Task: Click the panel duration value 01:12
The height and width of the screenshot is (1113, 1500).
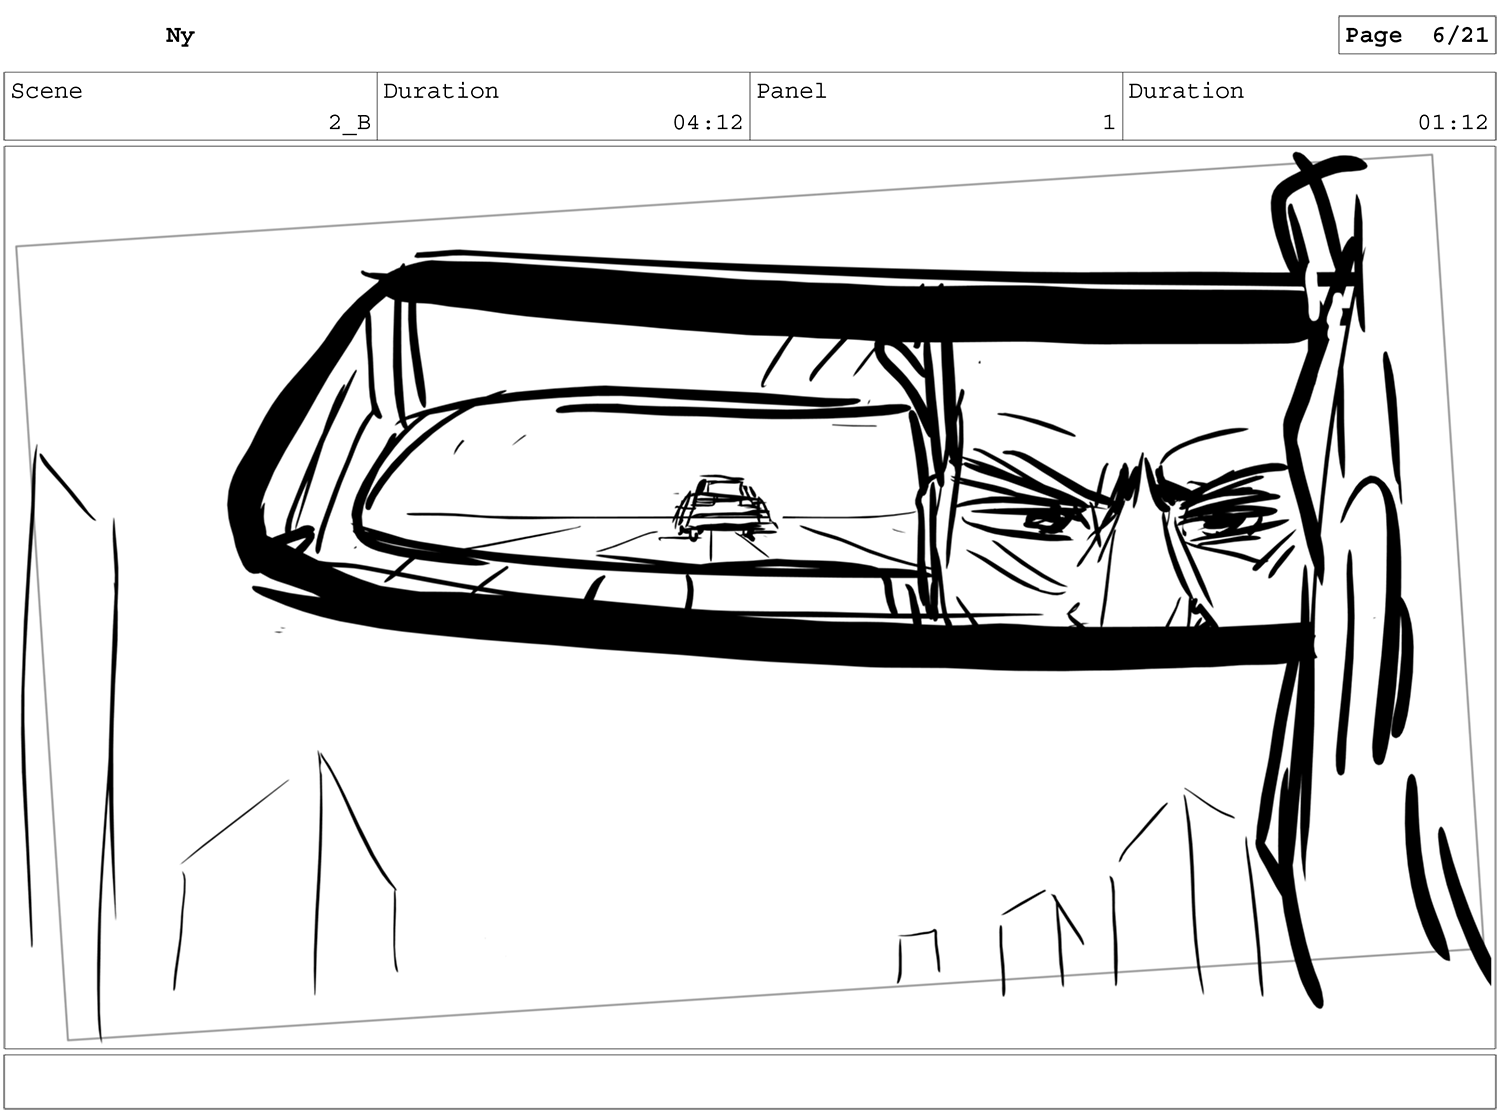Action: (x=1452, y=122)
